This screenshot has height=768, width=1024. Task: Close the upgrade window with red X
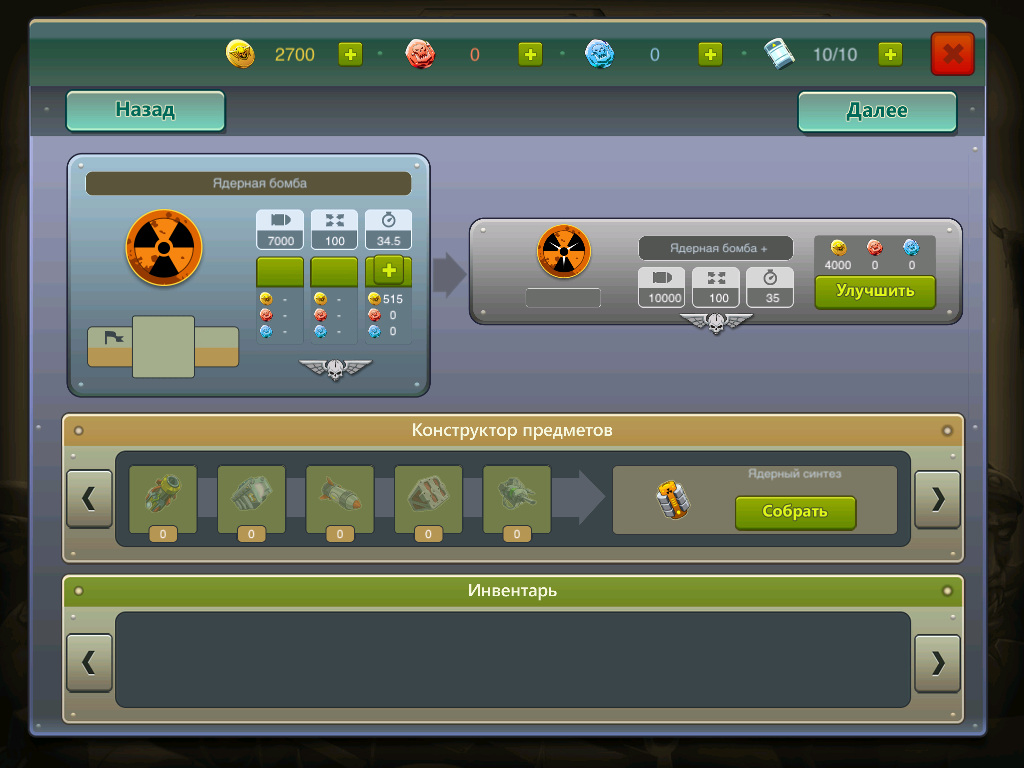953,54
